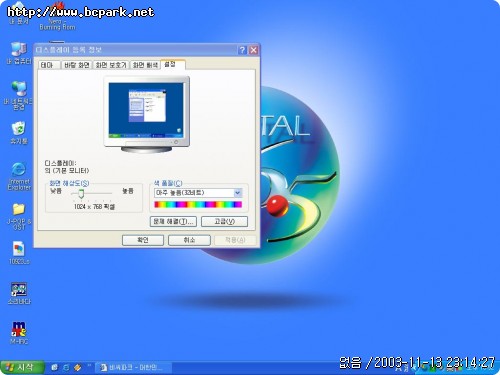Confirm with the OK button

(143, 240)
